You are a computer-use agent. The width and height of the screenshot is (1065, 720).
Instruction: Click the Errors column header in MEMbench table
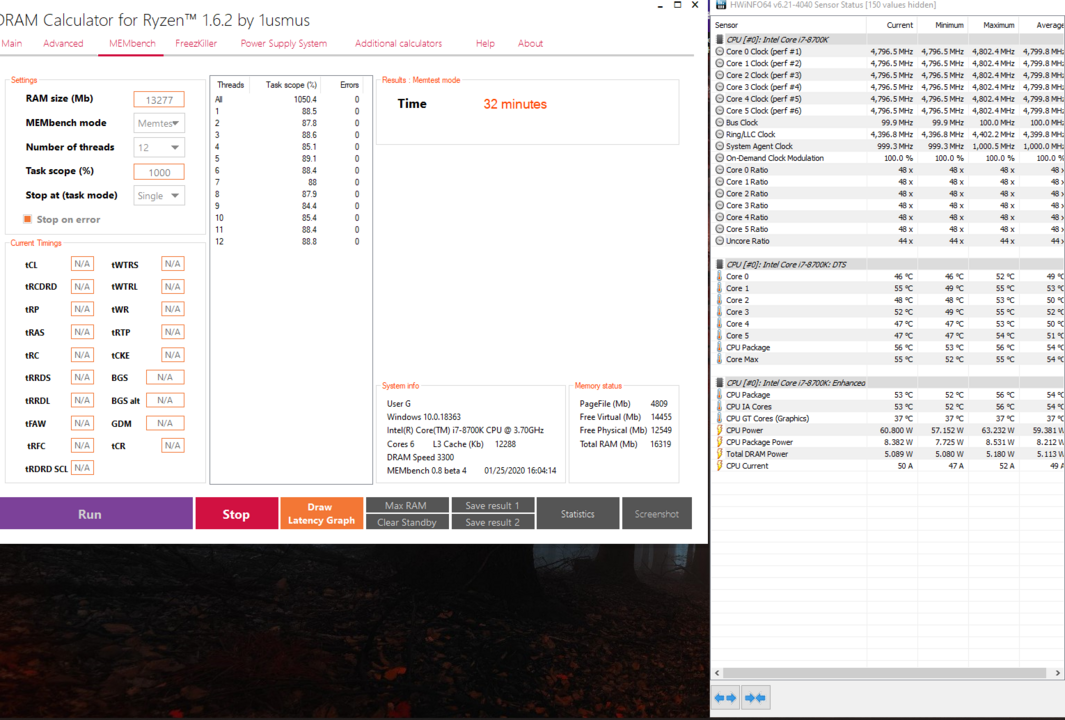point(350,85)
